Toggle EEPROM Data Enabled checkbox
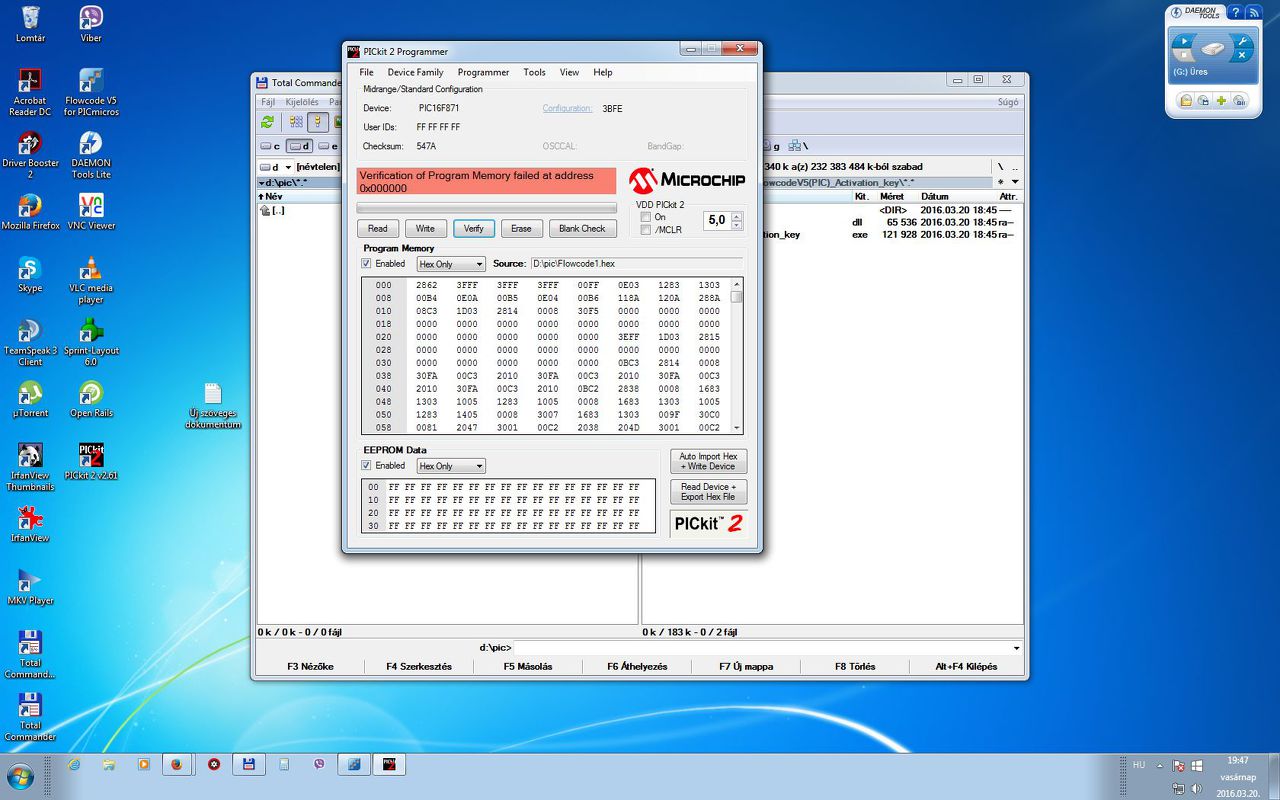This screenshot has height=800, width=1280. click(x=366, y=466)
